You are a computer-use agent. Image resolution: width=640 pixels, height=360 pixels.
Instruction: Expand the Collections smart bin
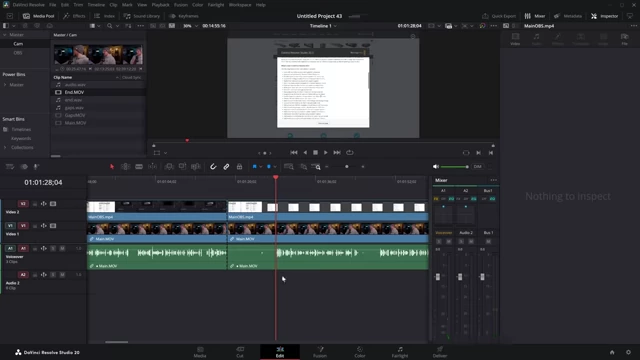click(x=5, y=147)
